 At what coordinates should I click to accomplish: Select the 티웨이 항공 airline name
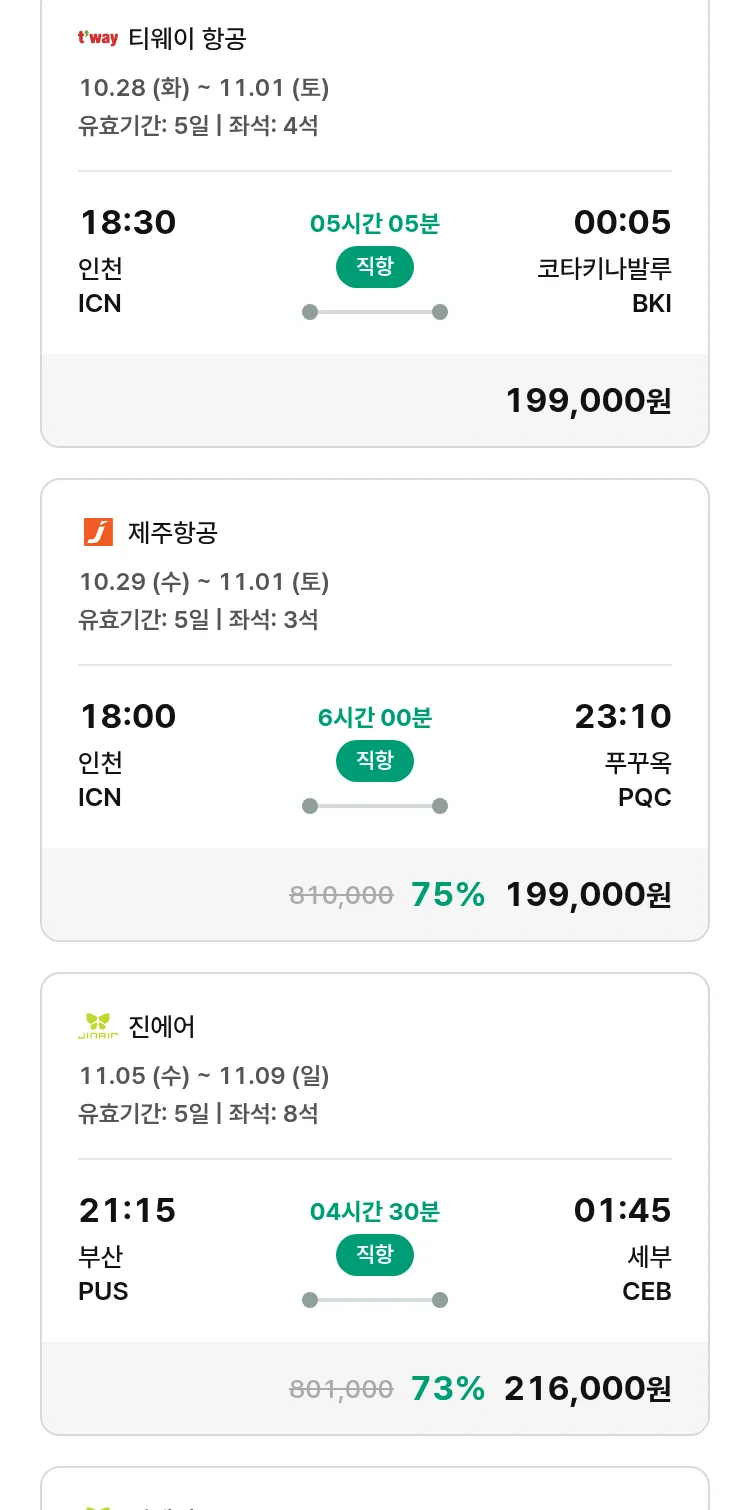coord(187,39)
